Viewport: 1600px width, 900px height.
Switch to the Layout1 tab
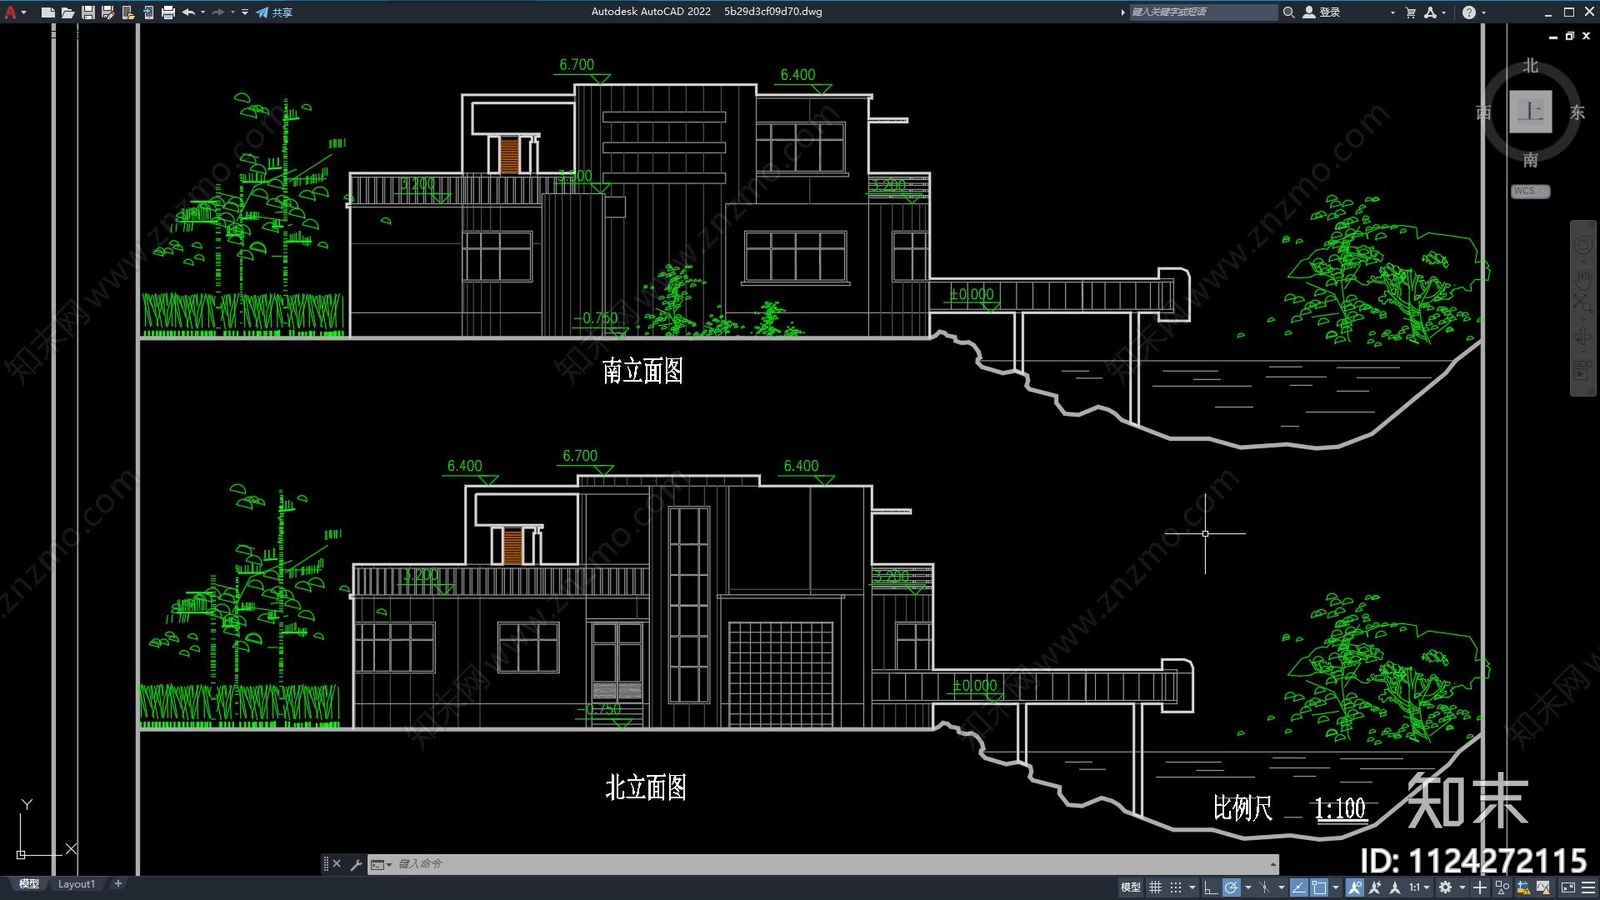pyautogui.click(x=76, y=884)
